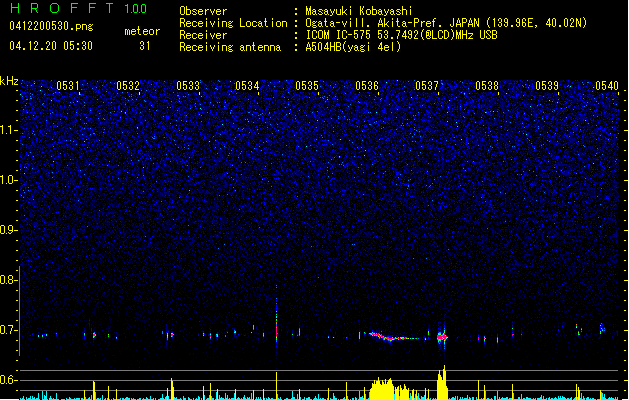
Task: Click the A504HB(yagi 4el) antenna text
Action: point(353,47)
